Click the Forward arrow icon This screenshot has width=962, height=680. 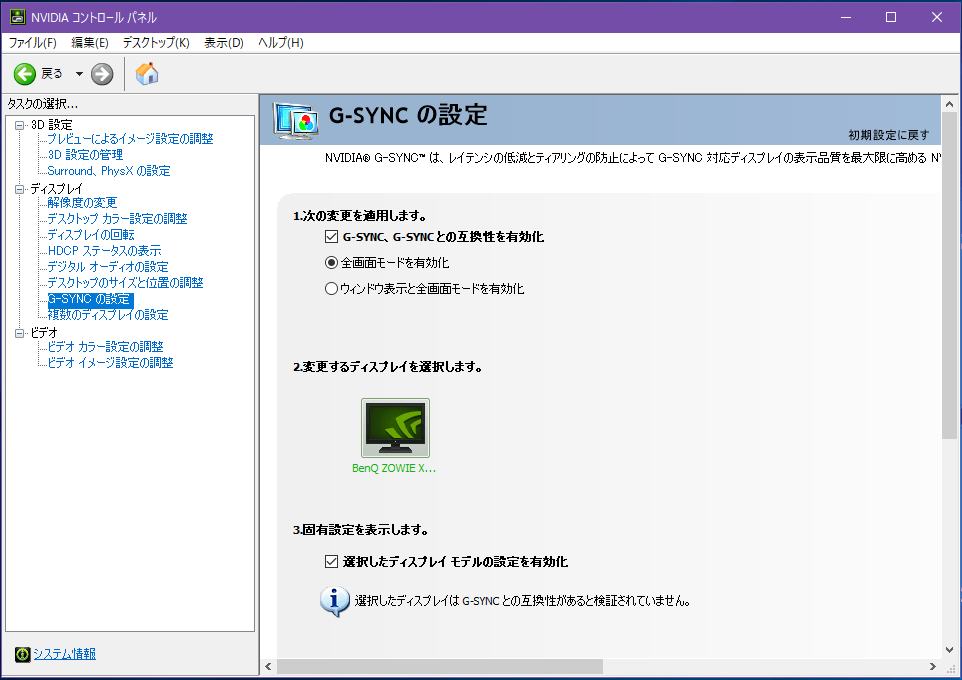click(x=102, y=74)
